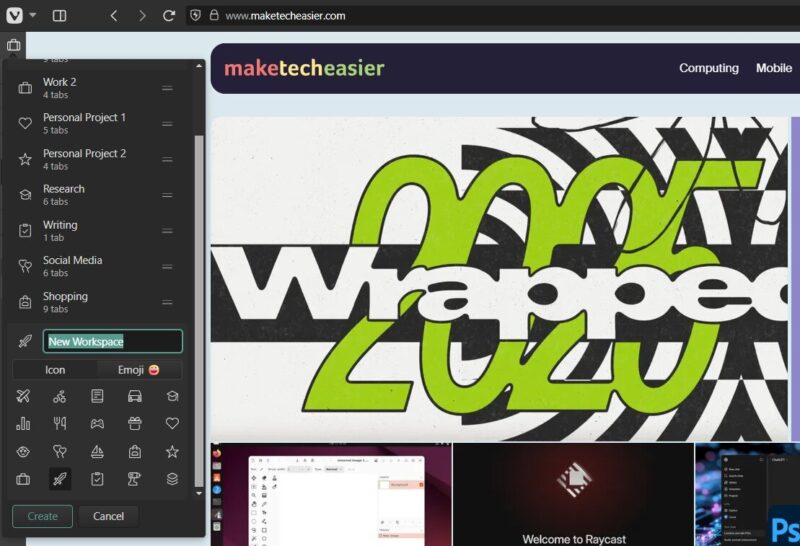Choose the cyclist icon in the icon grid
This screenshot has height=546, width=800.
[60, 396]
